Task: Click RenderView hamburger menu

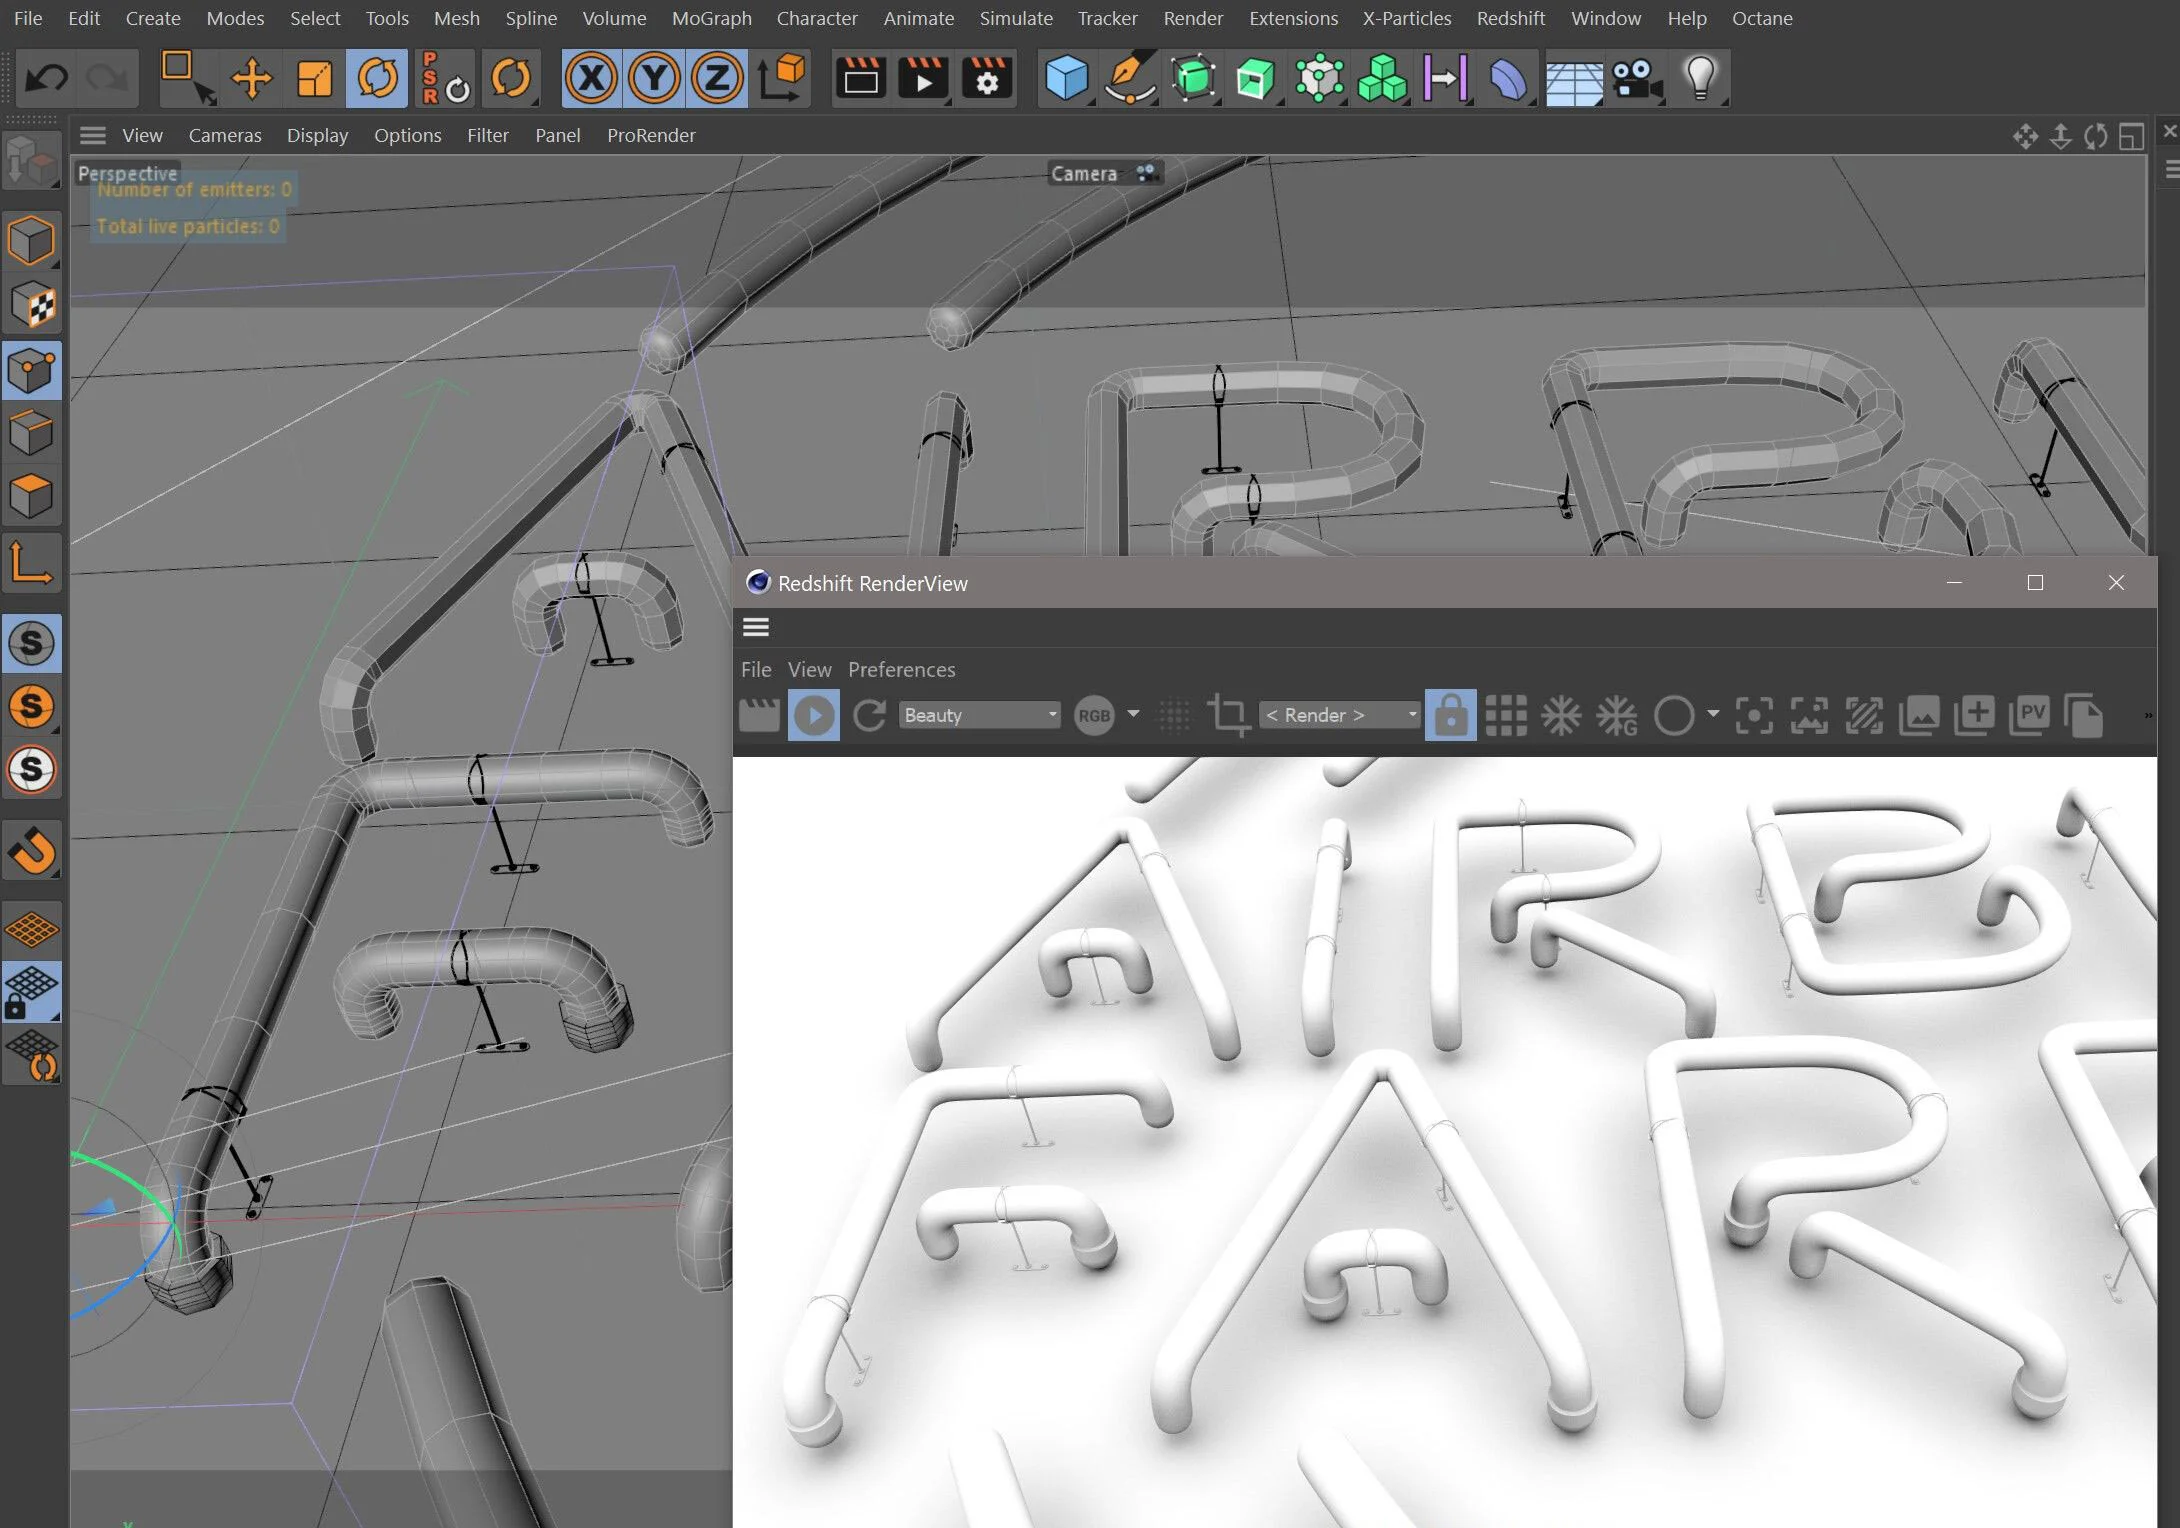Action: (756, 627)
